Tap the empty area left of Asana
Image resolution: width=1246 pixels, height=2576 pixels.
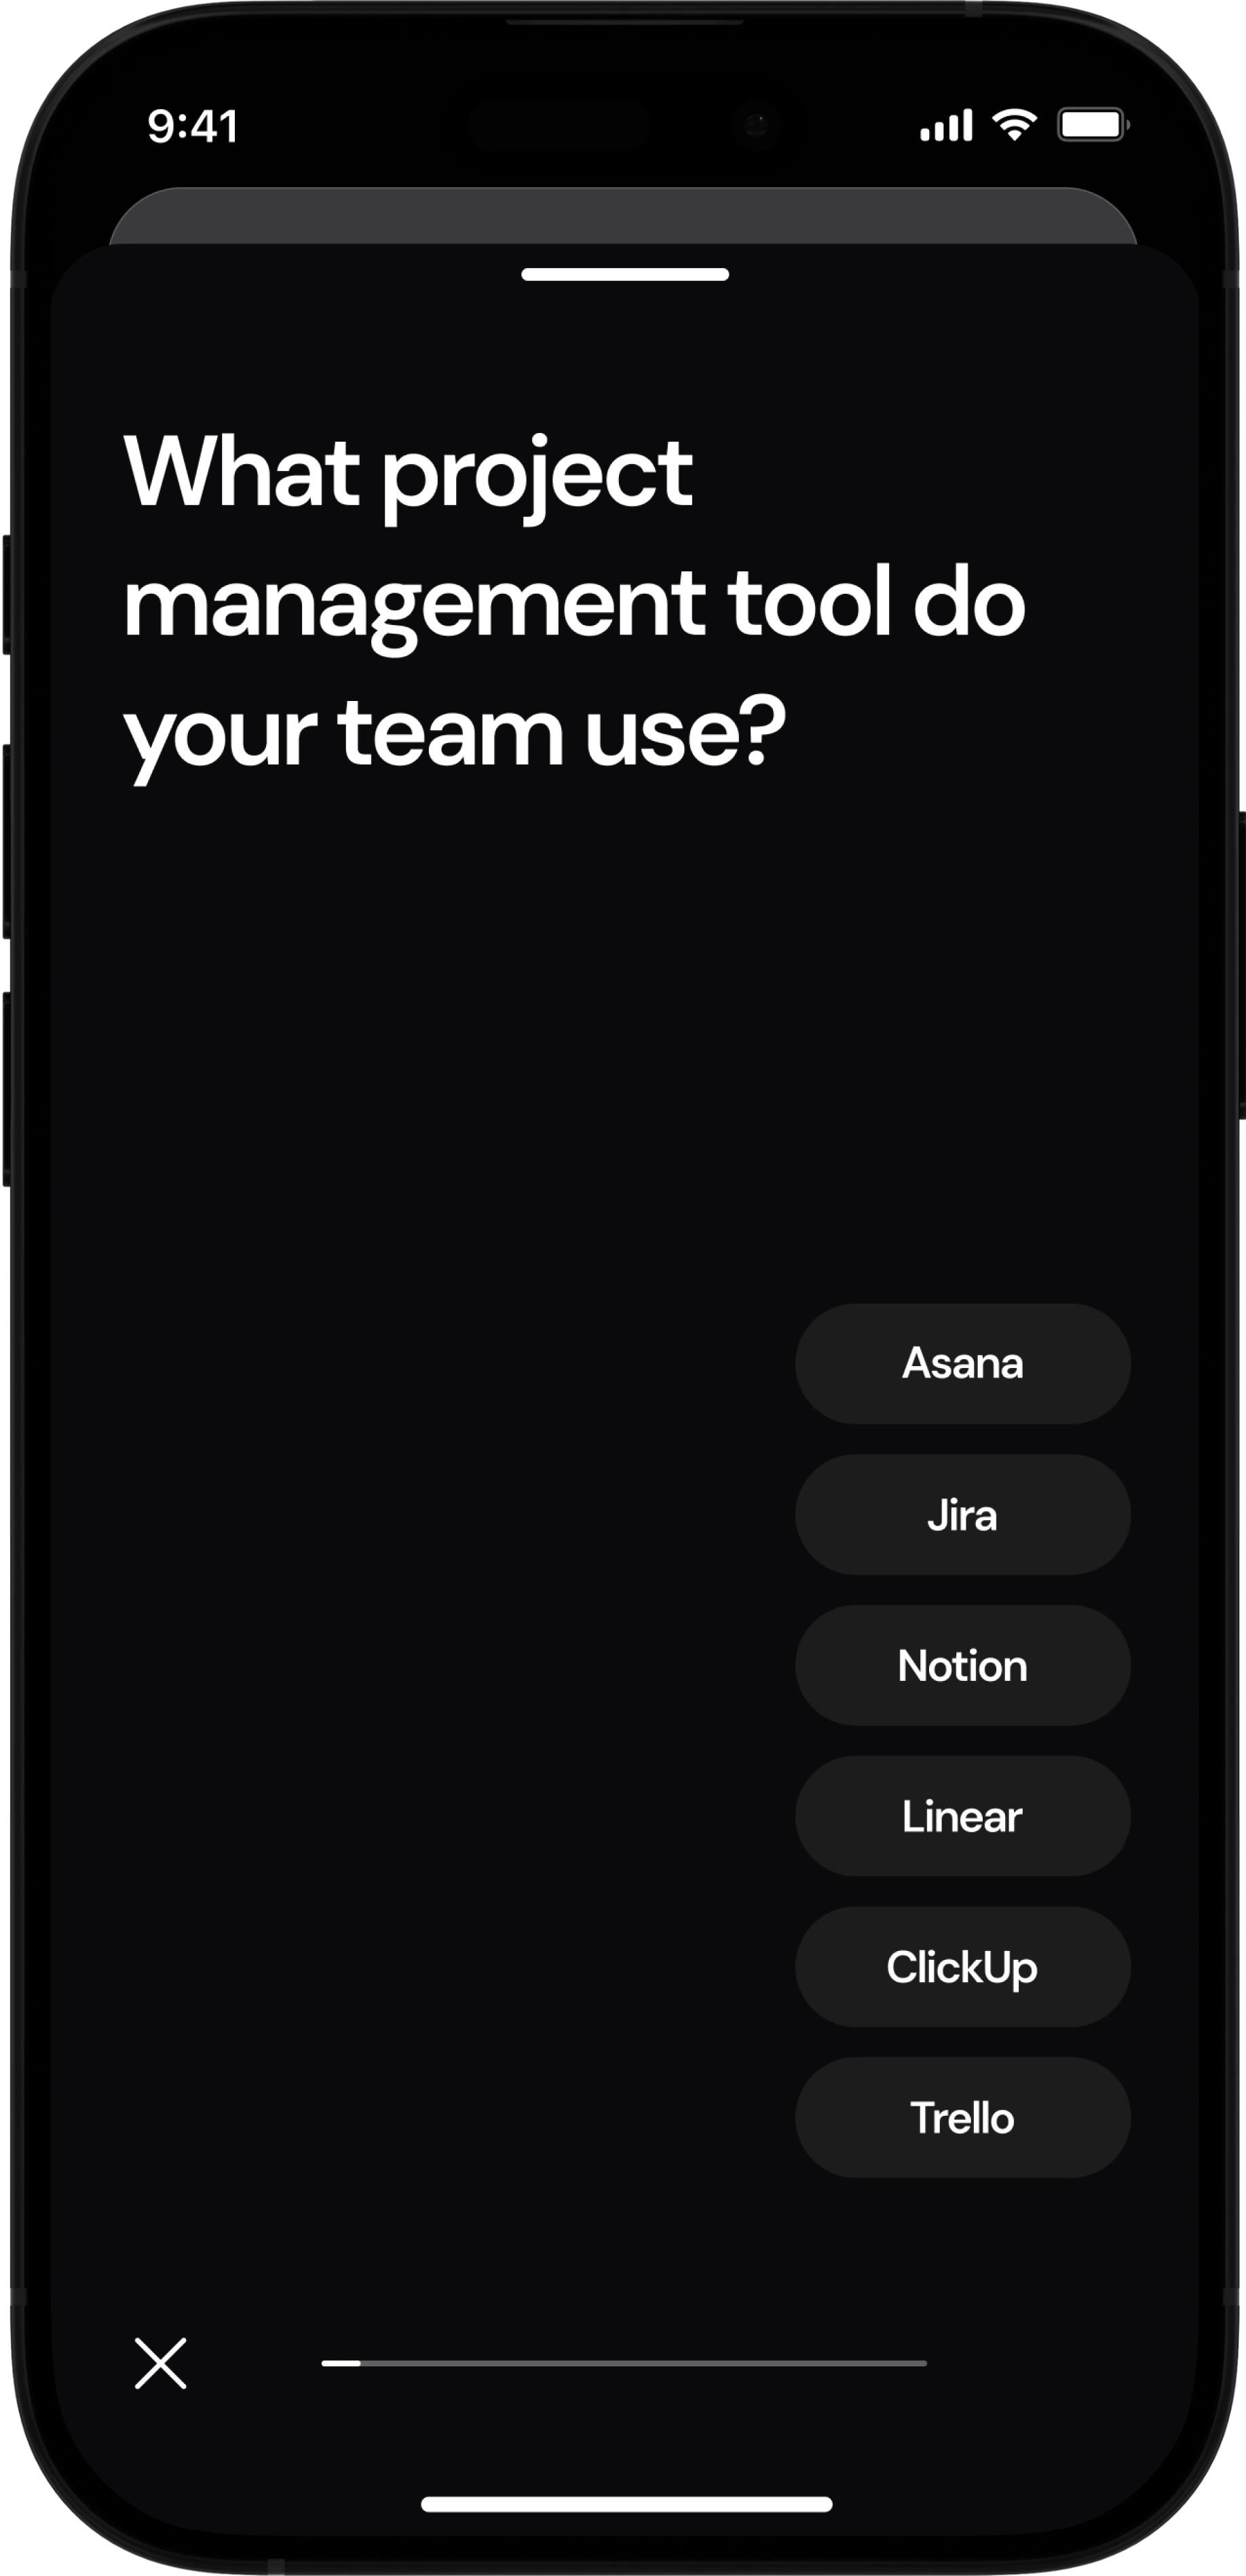point(420,1363)
